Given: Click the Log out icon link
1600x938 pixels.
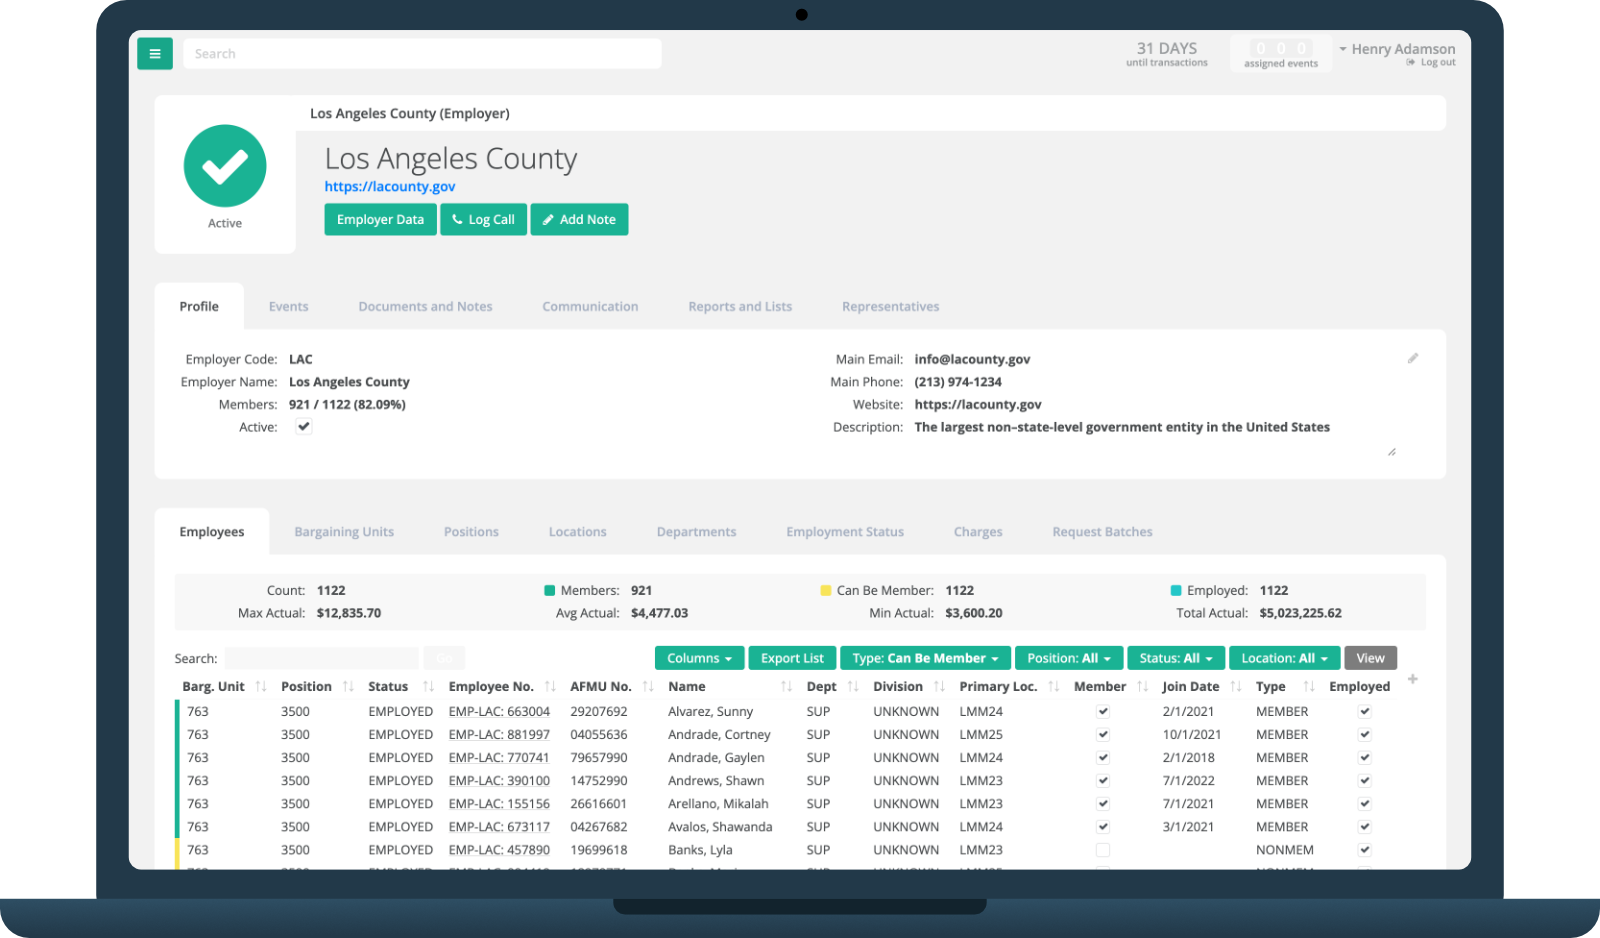Looking at the screenshot, I should [x=1431, y=63].
